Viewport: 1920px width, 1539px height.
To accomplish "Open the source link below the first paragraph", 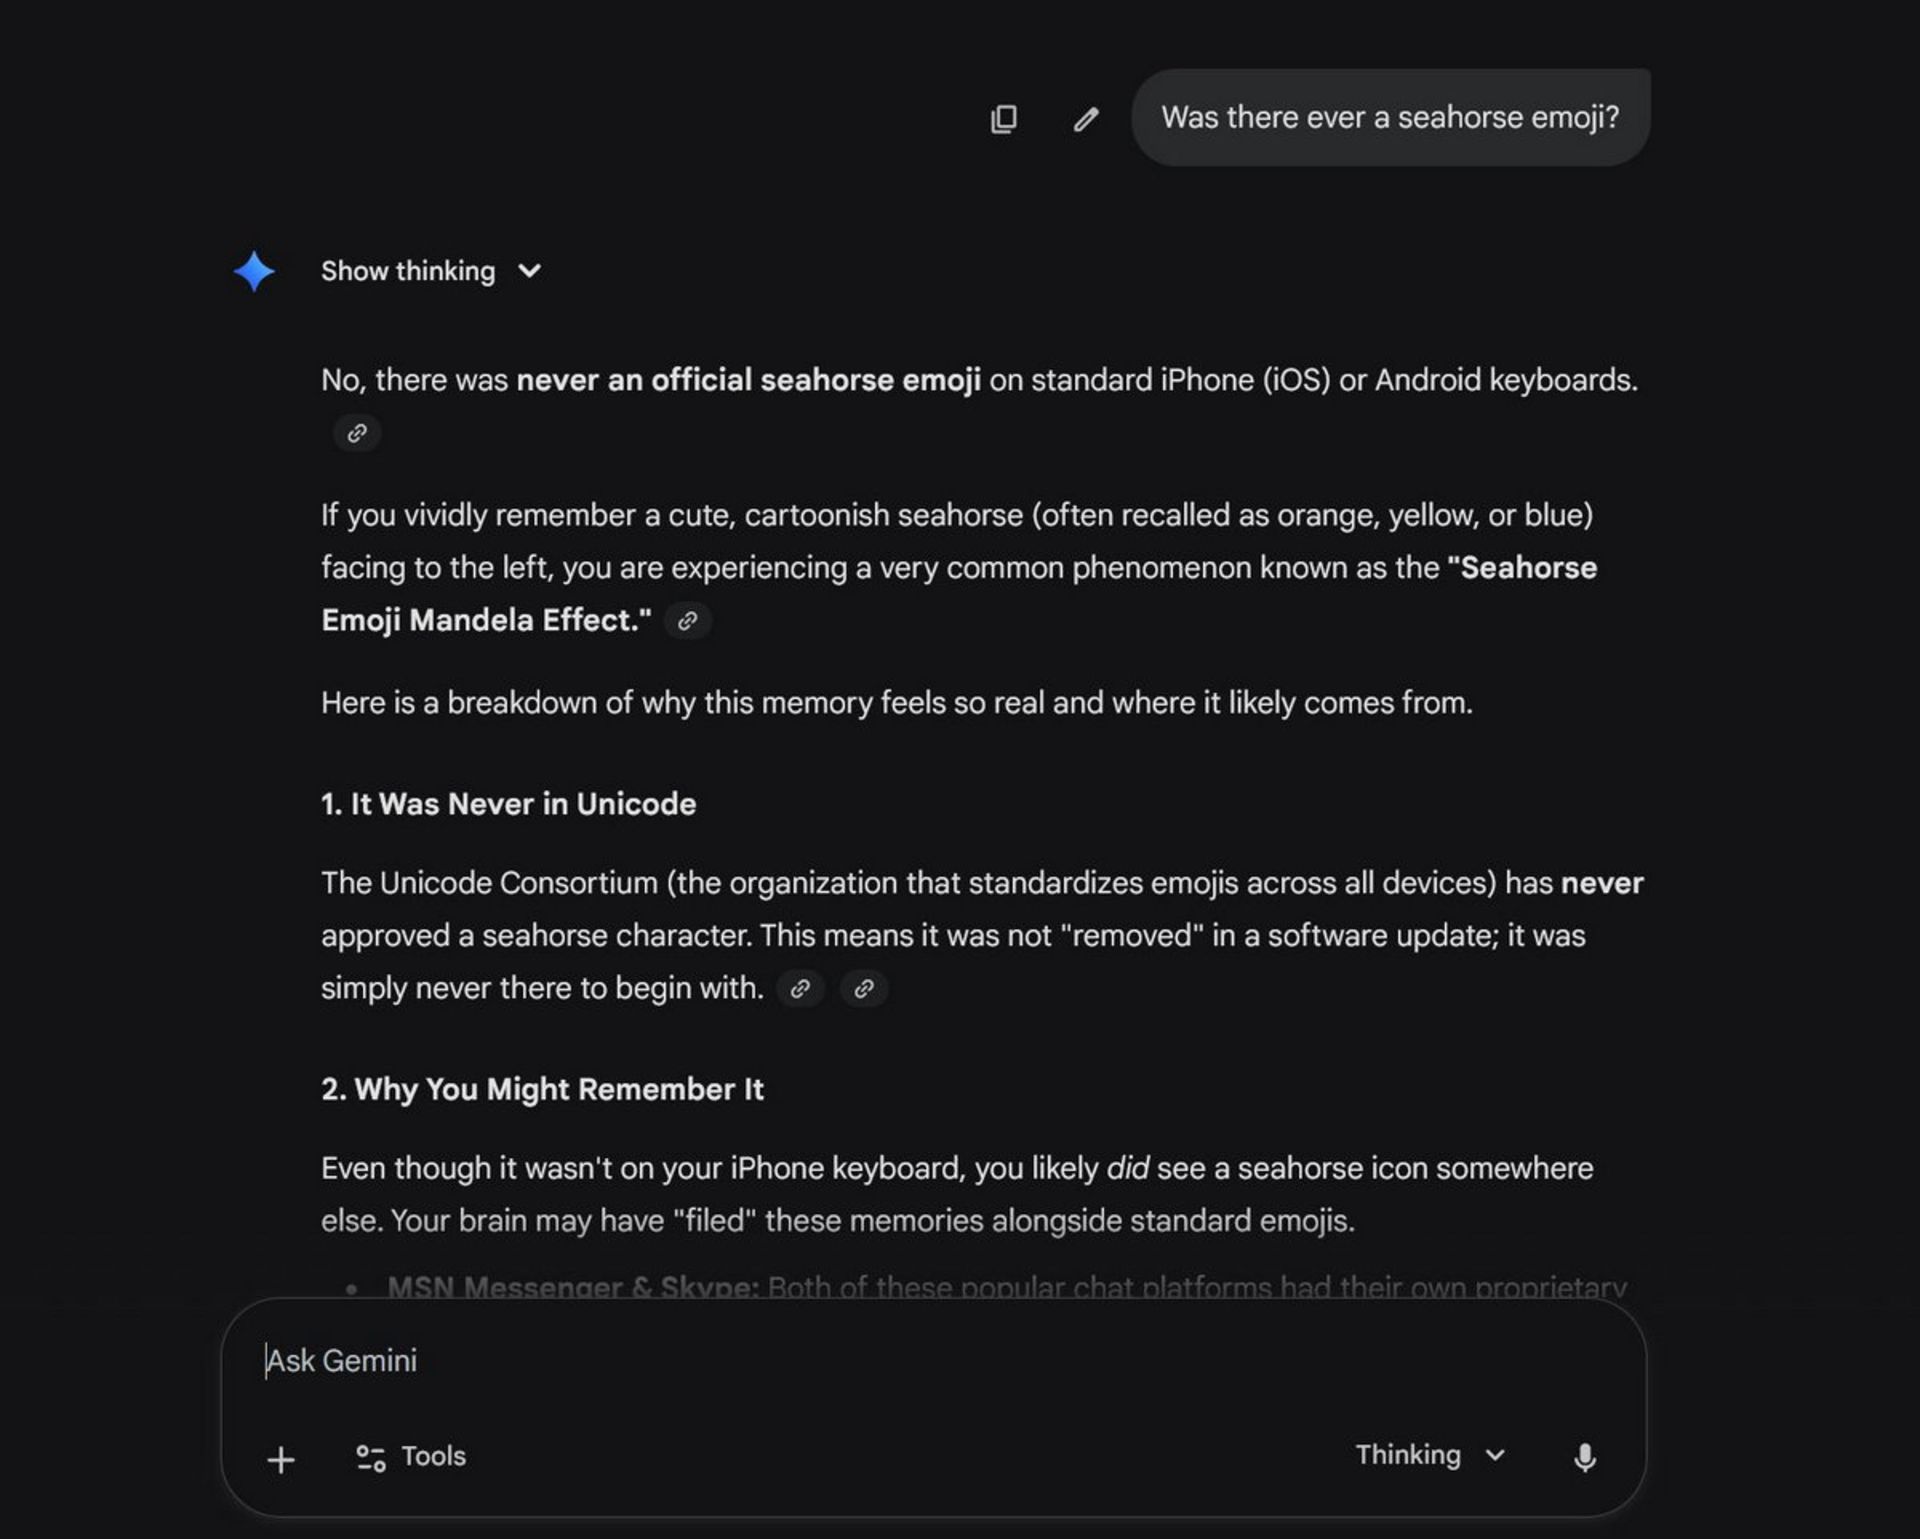I will (x=357, y=433).
